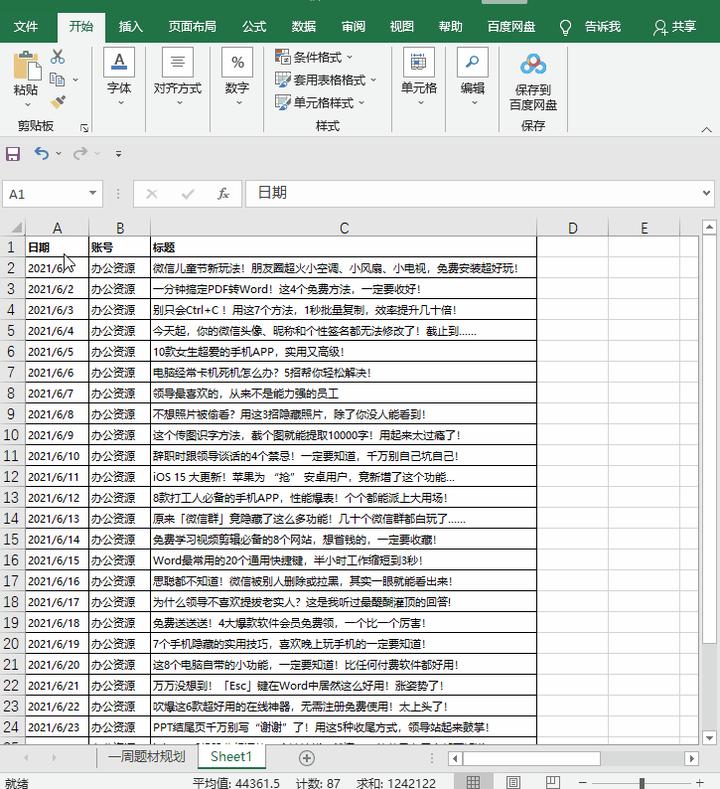Open the Name Box dropdown arrow

(x=93, y=194)
